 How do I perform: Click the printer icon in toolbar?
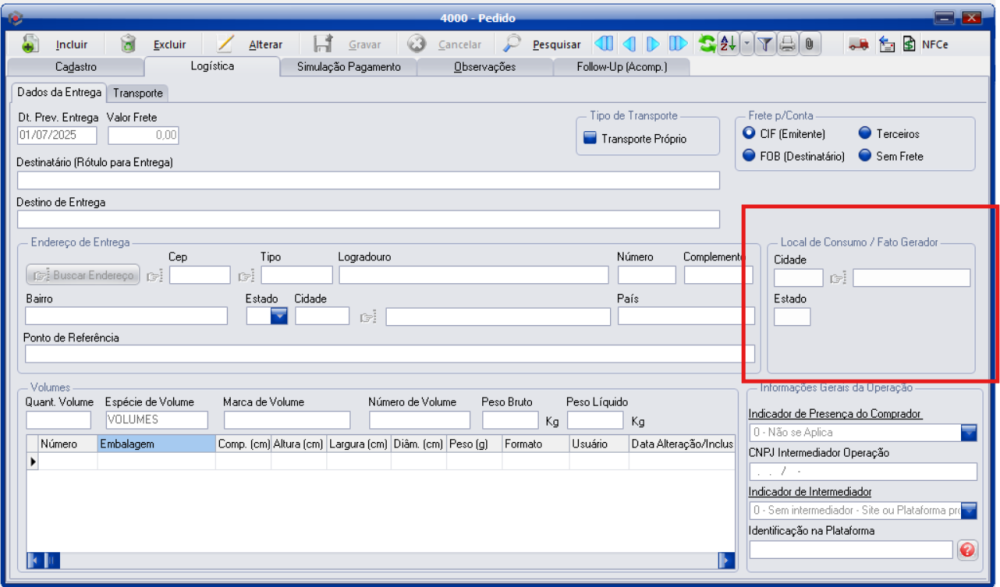(x=787, y=44)
